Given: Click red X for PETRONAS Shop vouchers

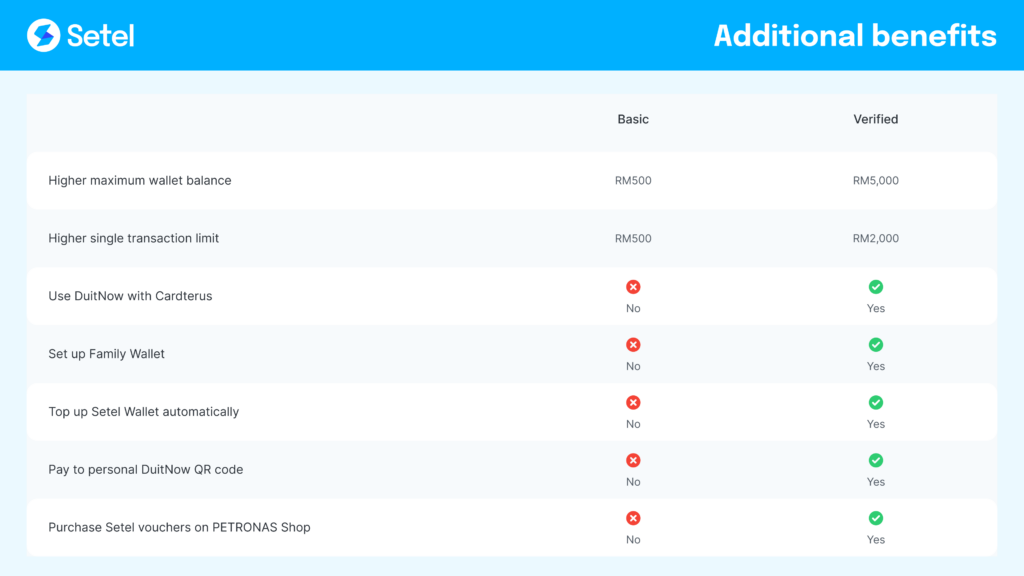Looking at the screenshot, I should point(633,518).
